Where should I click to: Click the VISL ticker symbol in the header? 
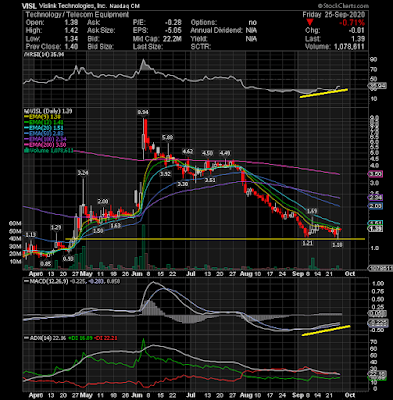(x=30, y=6)
